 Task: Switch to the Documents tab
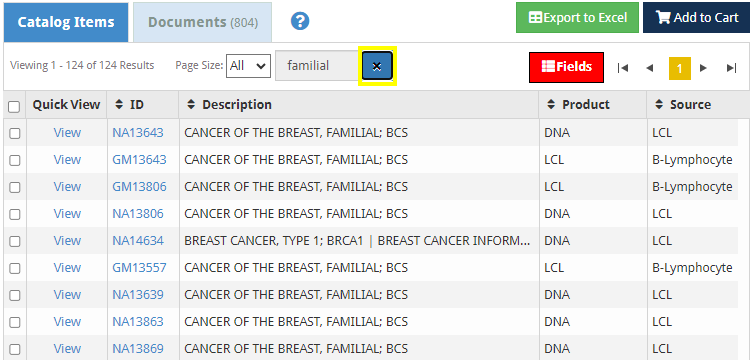[202, 22]
